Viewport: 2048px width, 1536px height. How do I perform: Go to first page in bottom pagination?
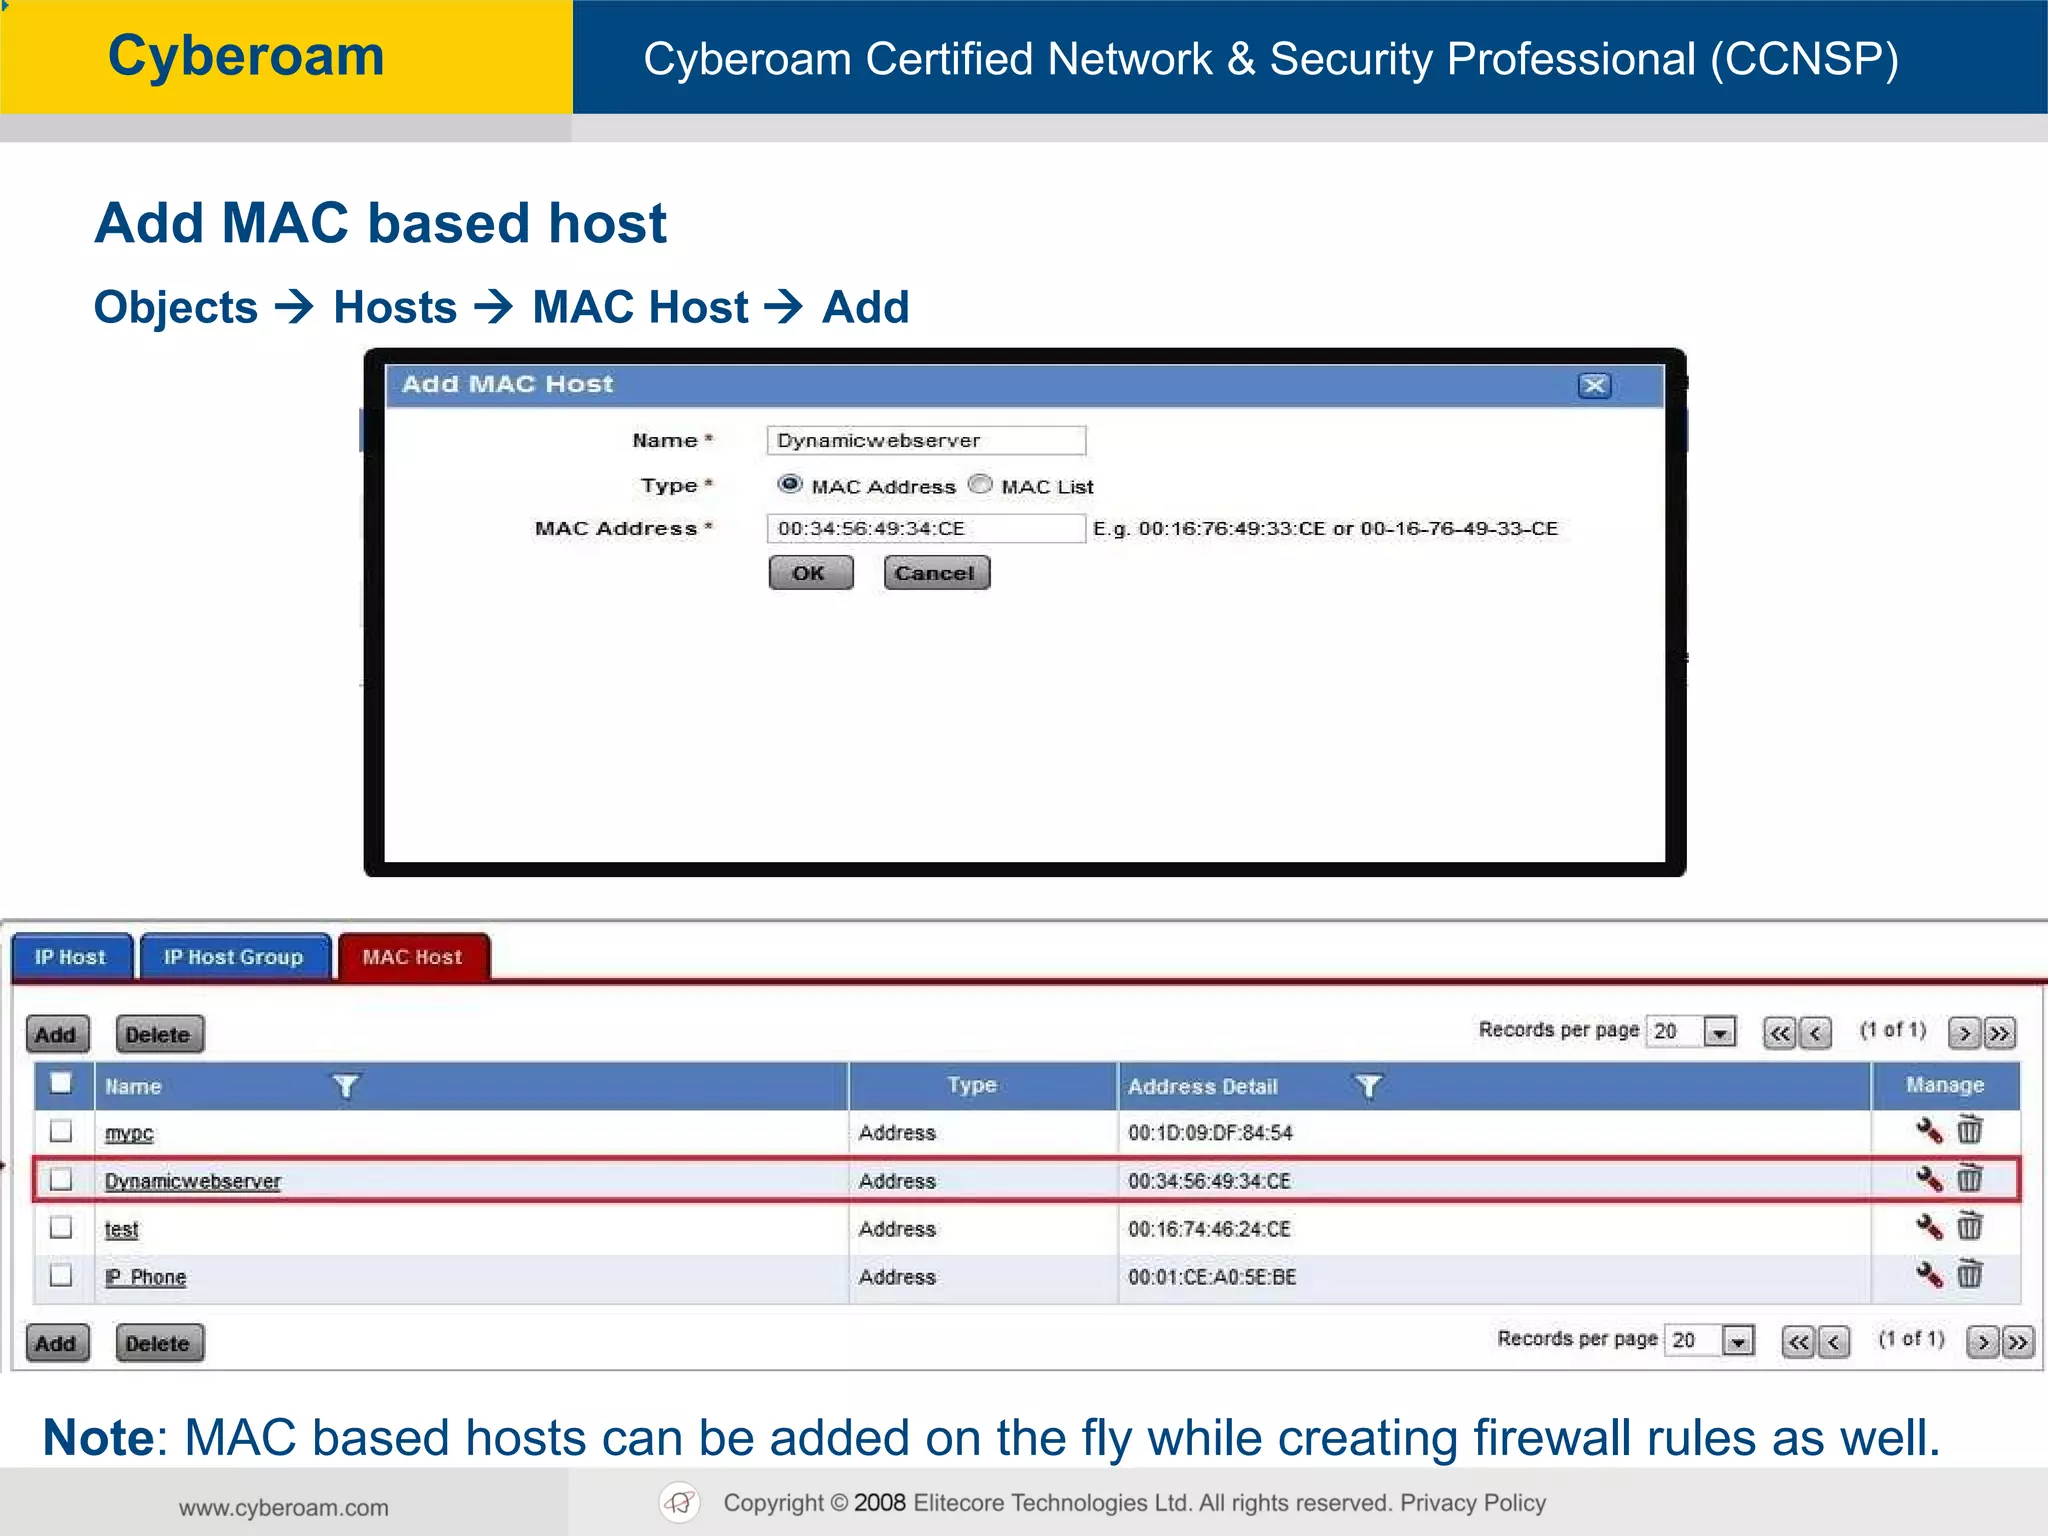[1798, 1342]
